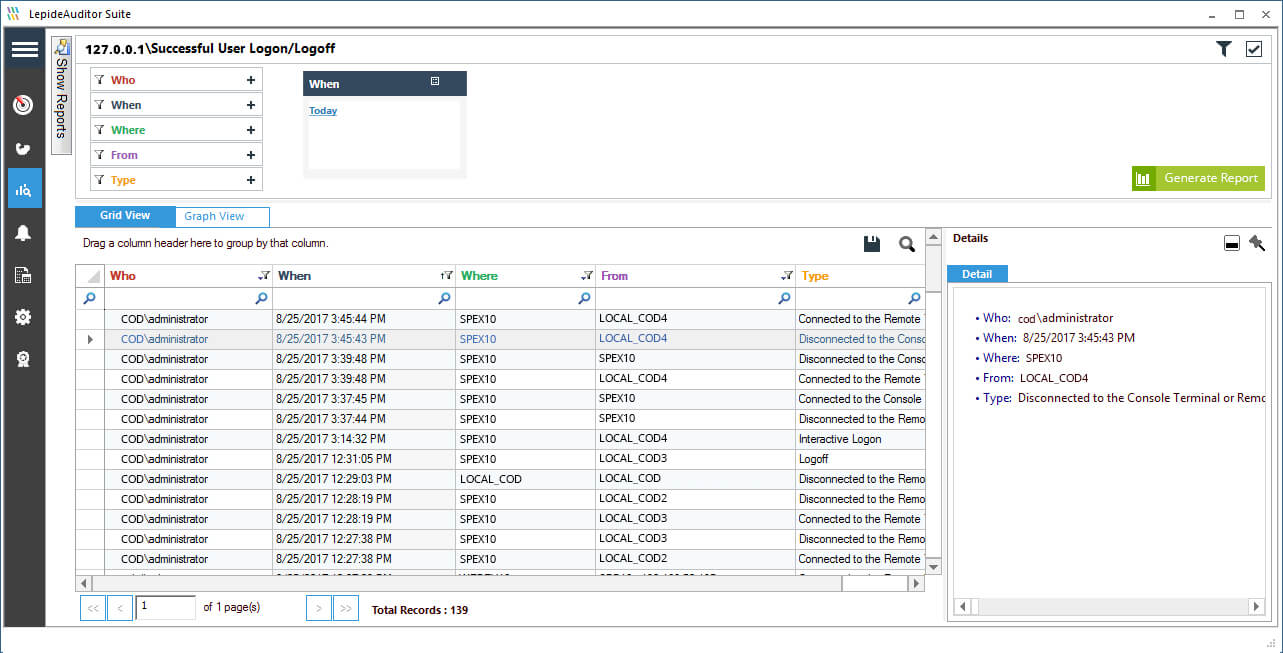Select the Radar/dashboard icon in the sidebar
Screen dimensions: 1283x653
[x=23, y=104]
